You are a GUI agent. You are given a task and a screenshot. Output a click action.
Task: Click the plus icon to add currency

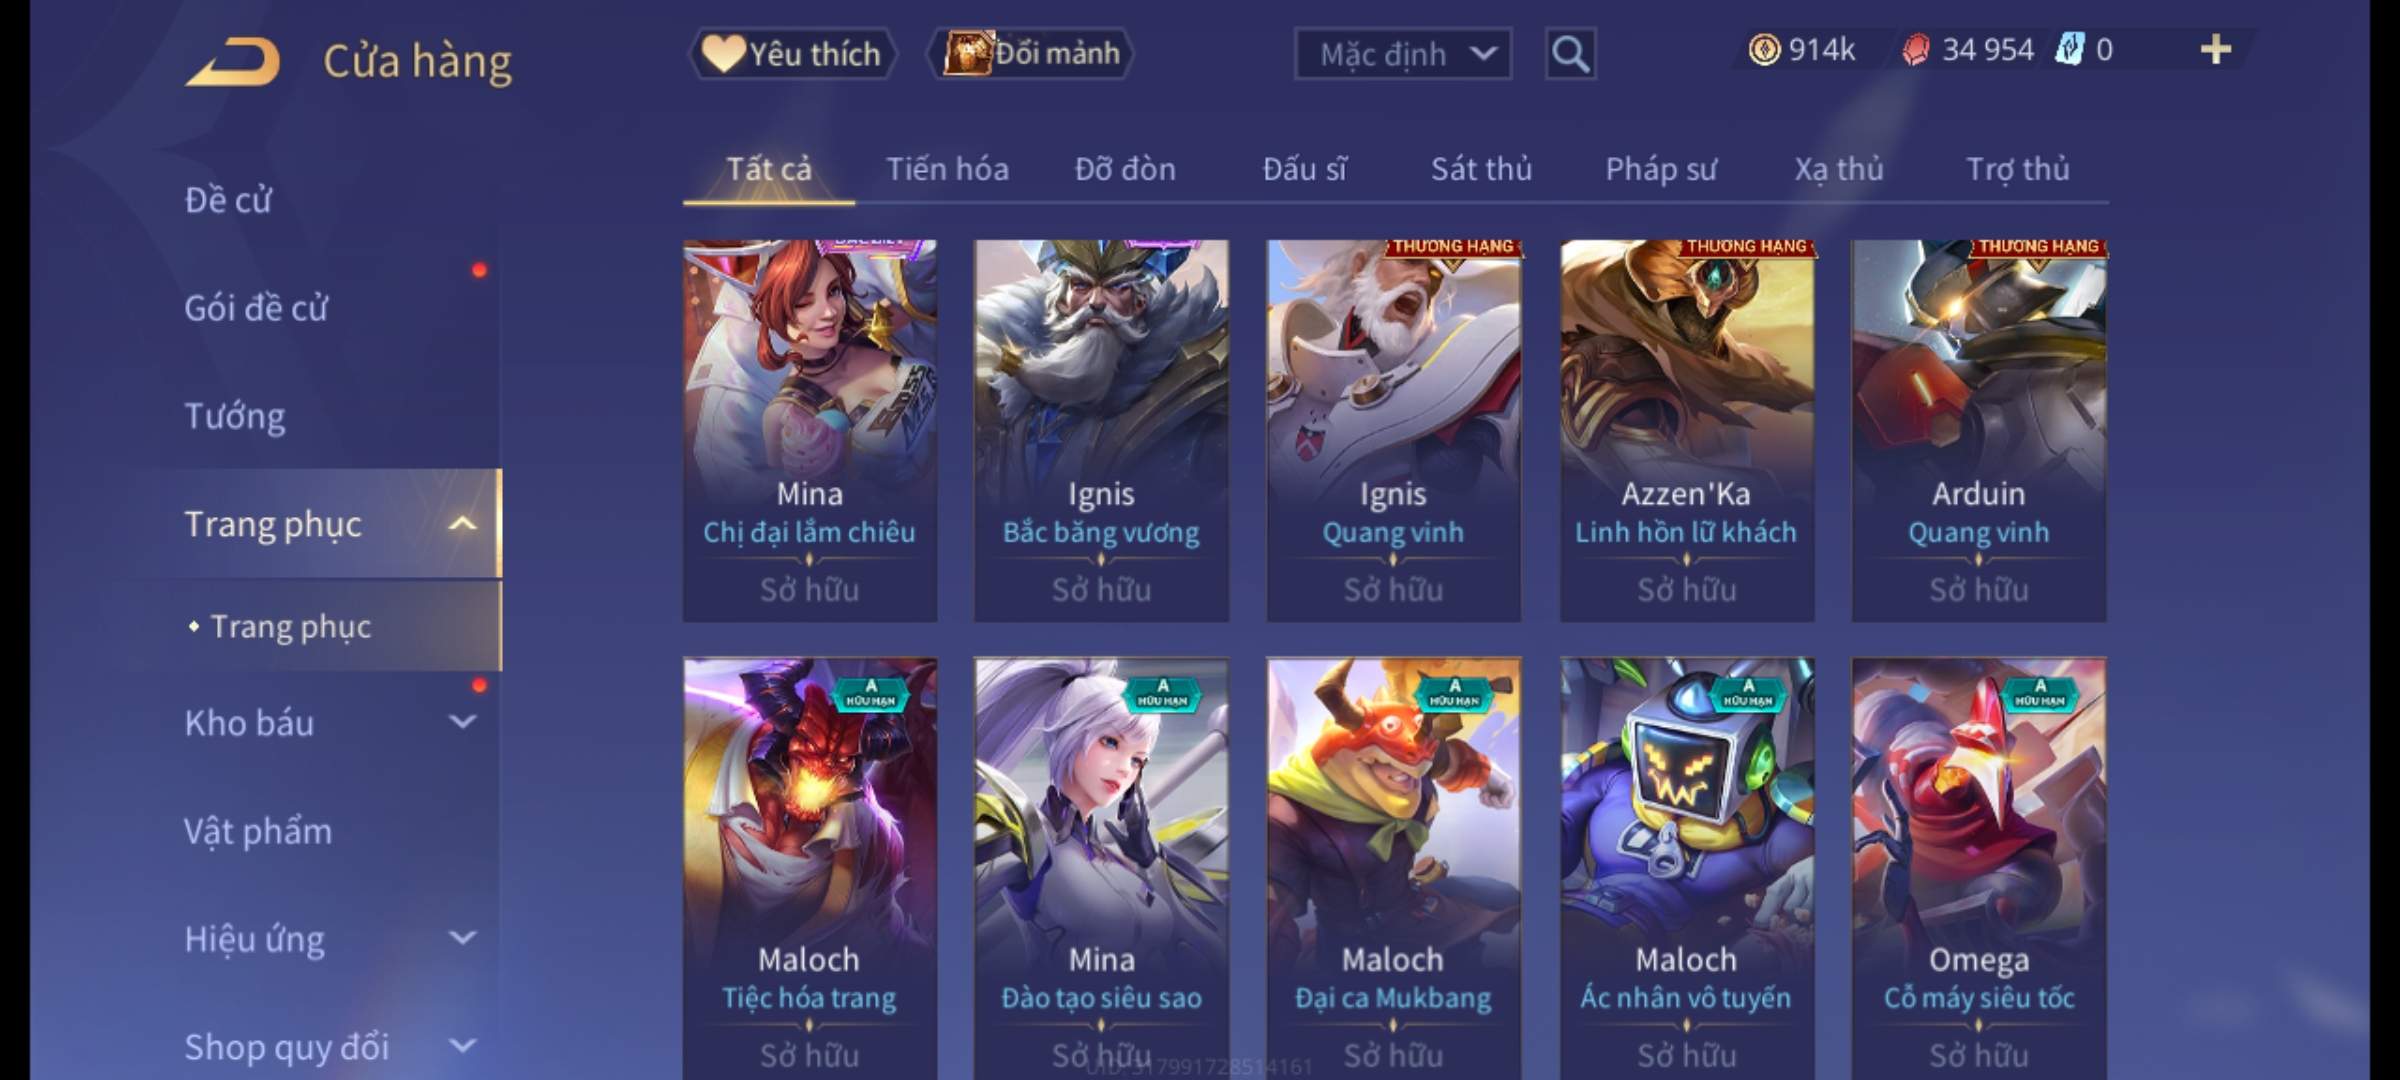pos(2216,50)
